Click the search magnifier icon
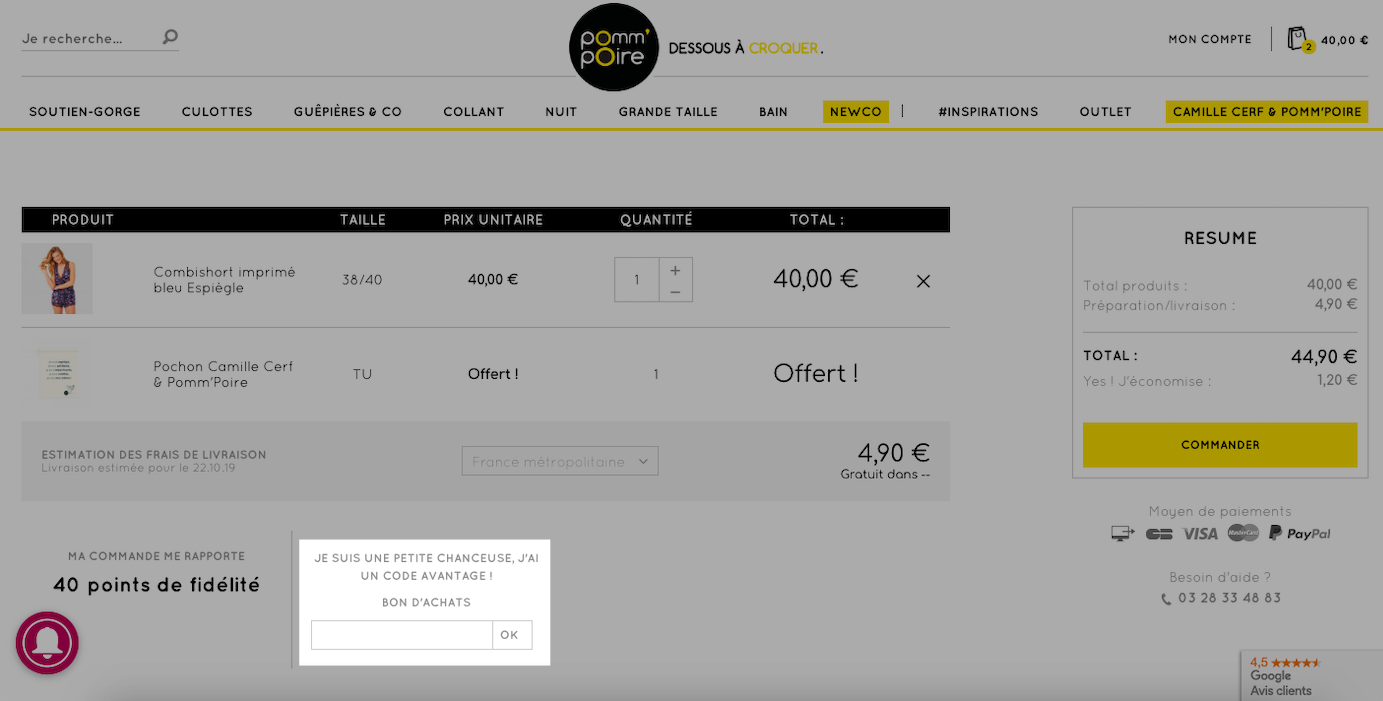The width and height of the screenshot is (1383, 701). 170,38
